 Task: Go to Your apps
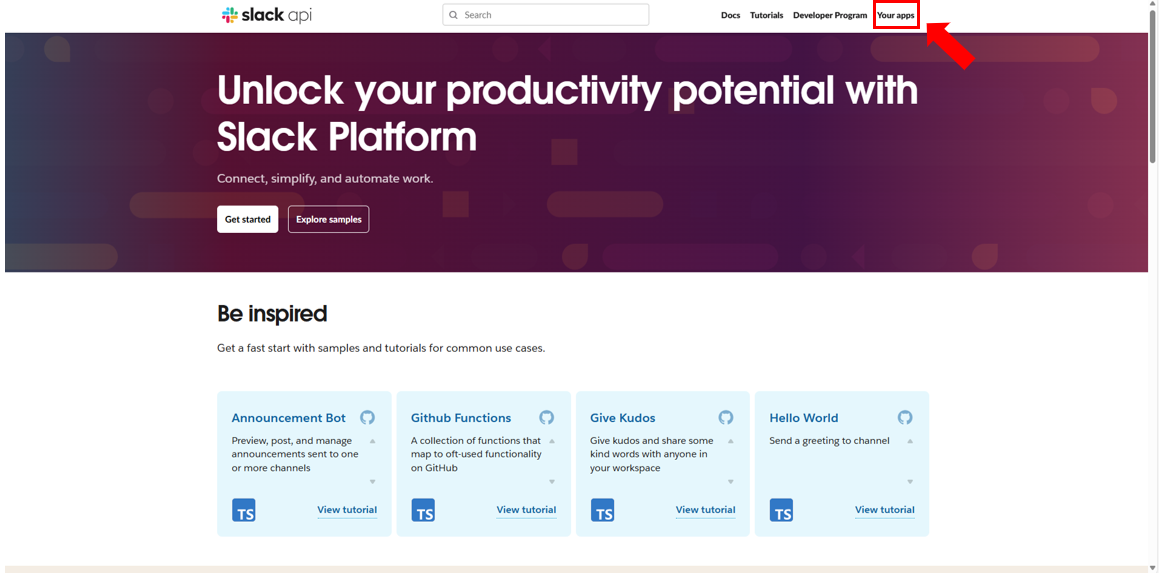[x=896, y=15]
